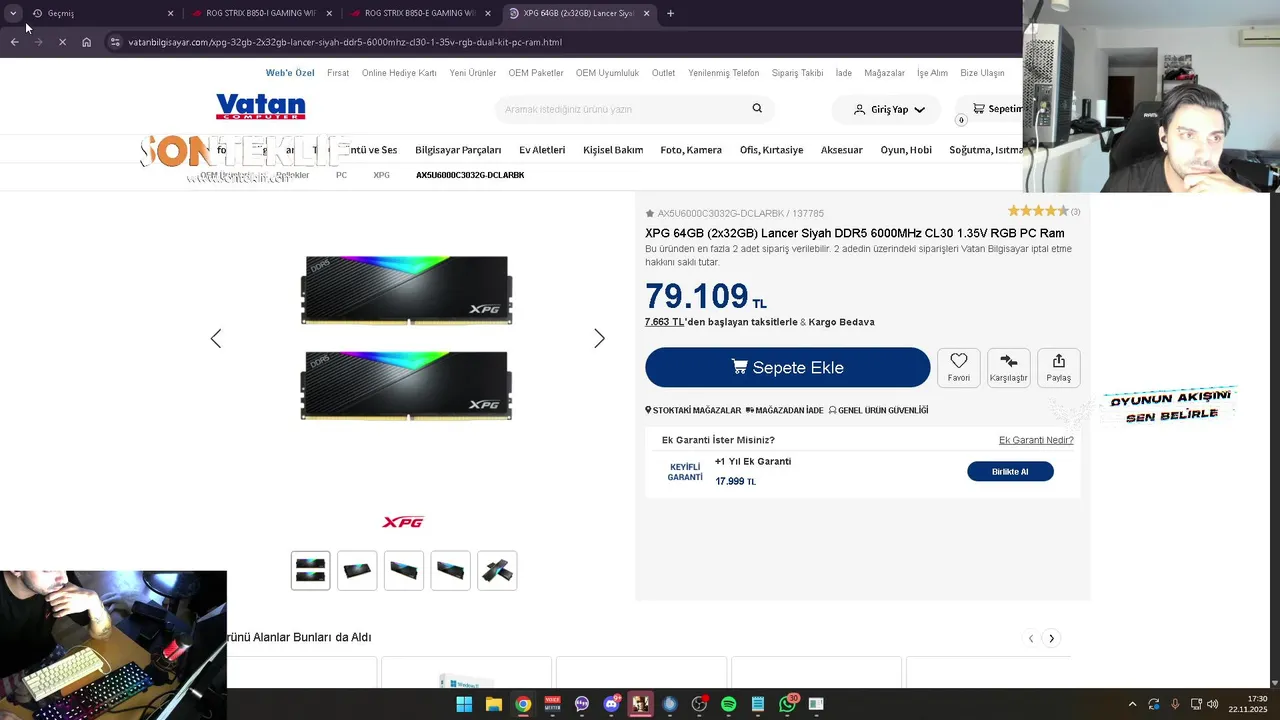Image resolution: width=1280 pixels, height=720 pixels.
Task: Add product to Favori with heart icon
Action: [959, 367]
